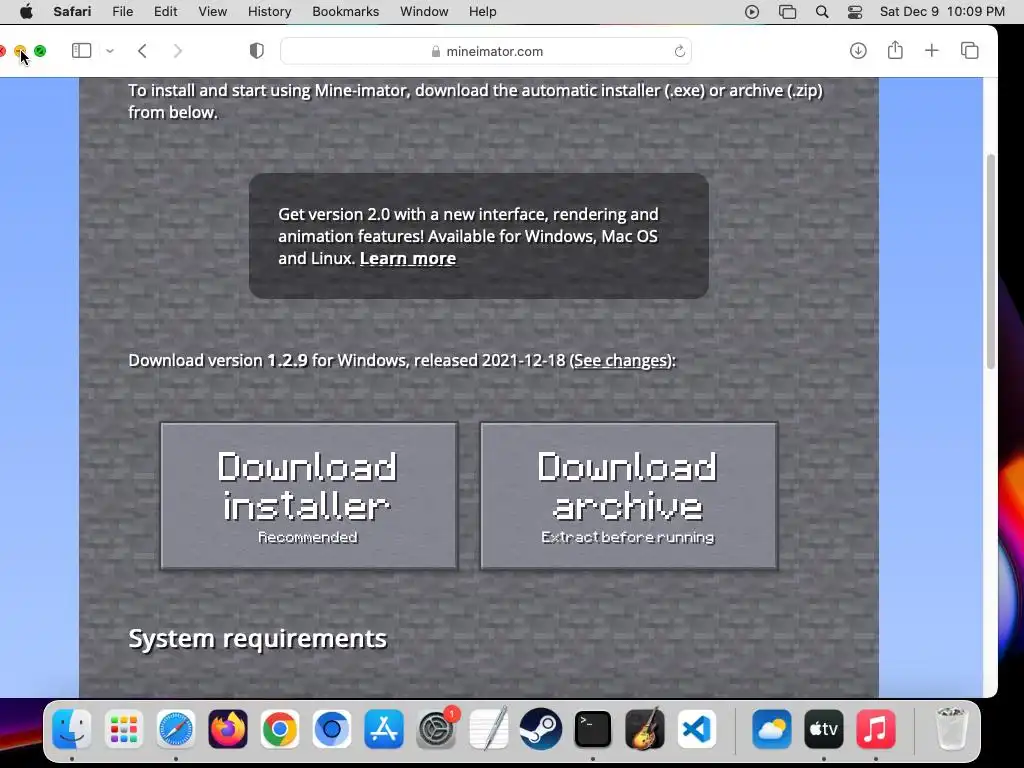Open System Settings from the Dock

(436, 729)
